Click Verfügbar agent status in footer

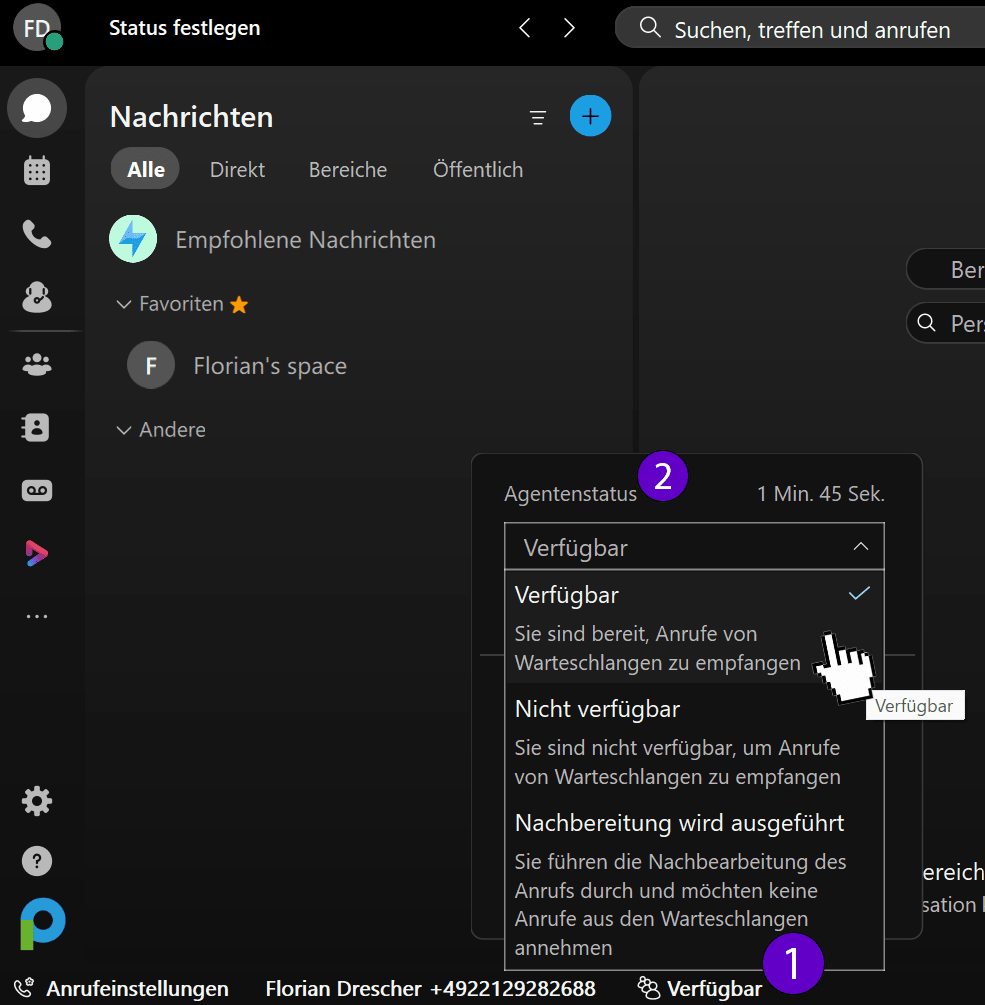pos(715,988)
